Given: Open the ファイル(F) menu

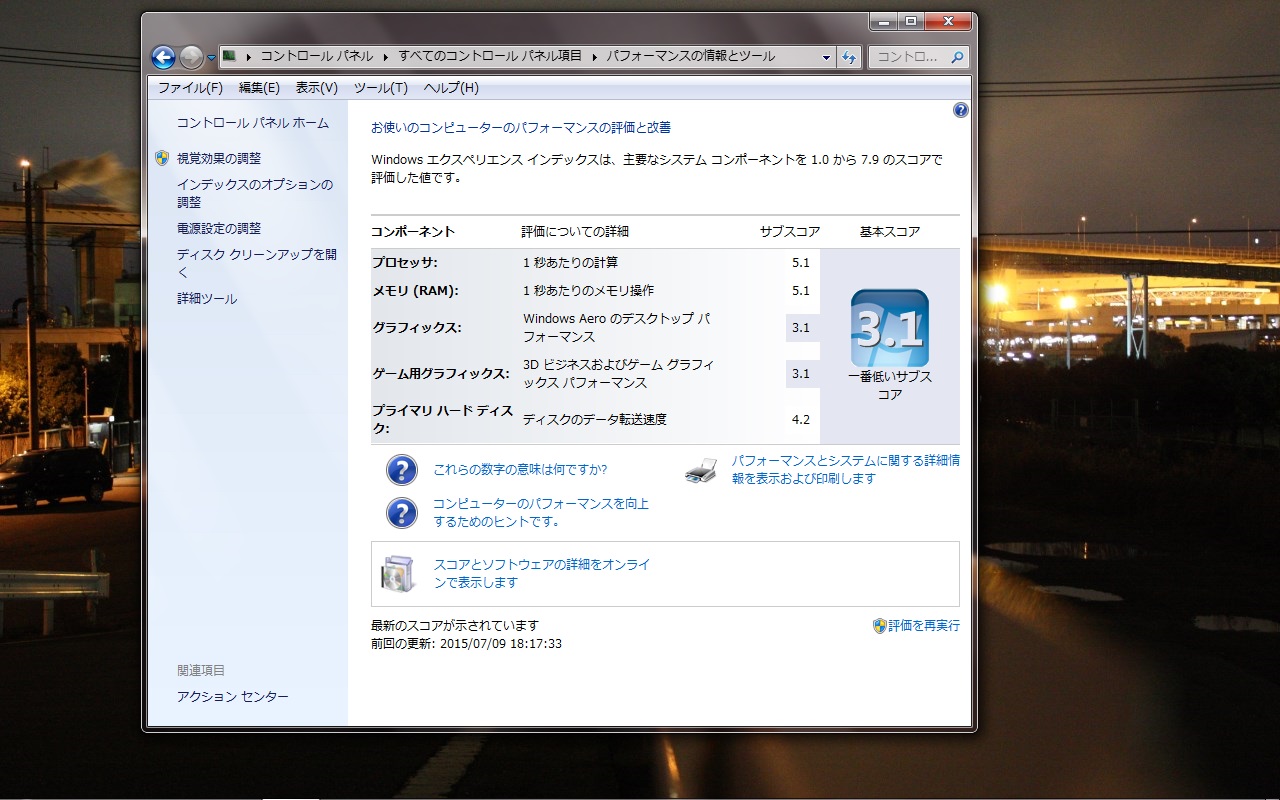Looking at the screenshot, I should click(190, 88).
